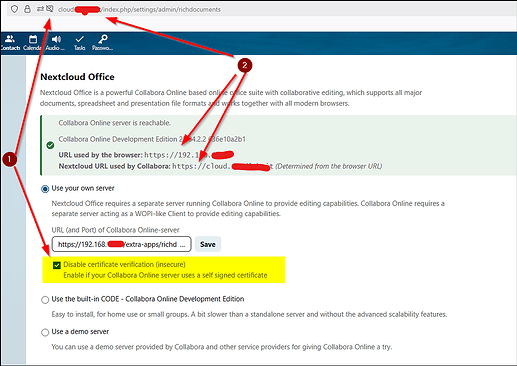
Task: Open the Tasks checkmark icon
Action: click(x=80, y=39)
